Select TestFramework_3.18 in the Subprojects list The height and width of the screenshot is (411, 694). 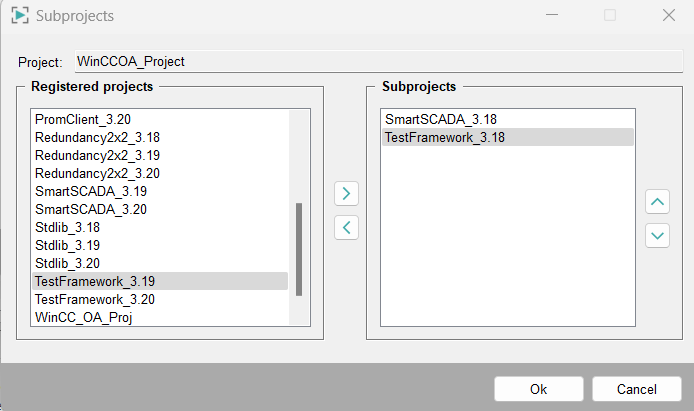click(x=445, y=137)
